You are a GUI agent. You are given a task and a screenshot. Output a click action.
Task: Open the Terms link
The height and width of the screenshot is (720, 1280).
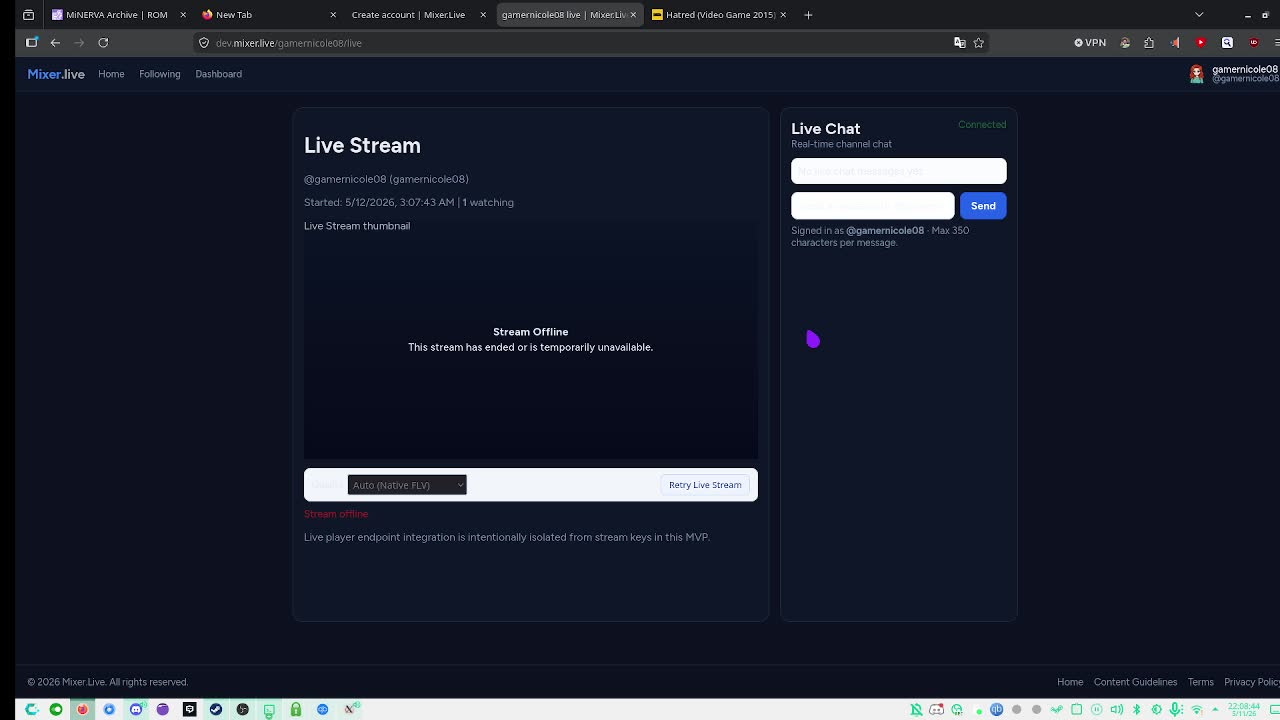tap(1200, 682)
